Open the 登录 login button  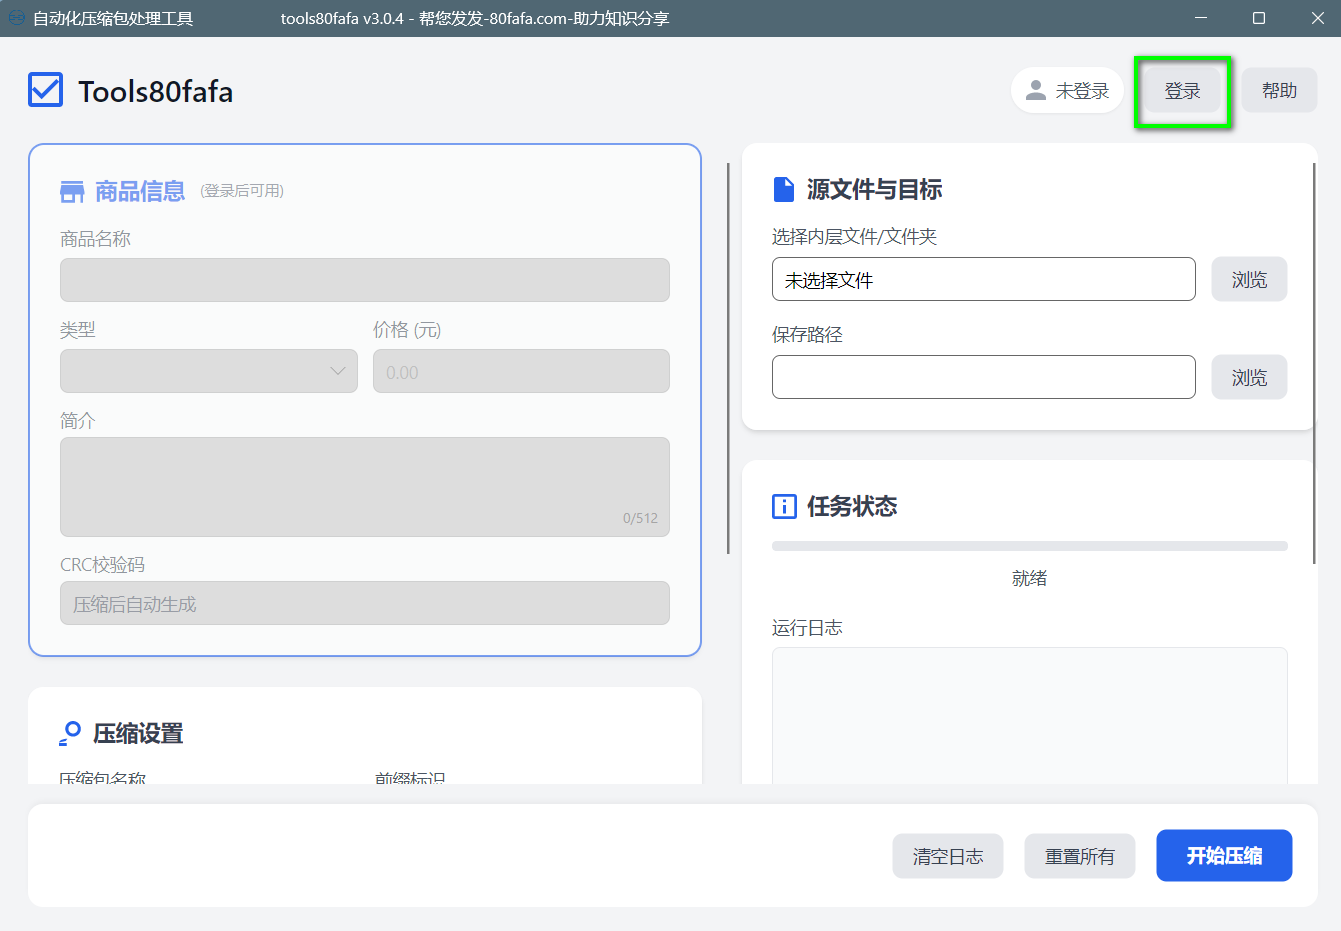[1182, 91]
